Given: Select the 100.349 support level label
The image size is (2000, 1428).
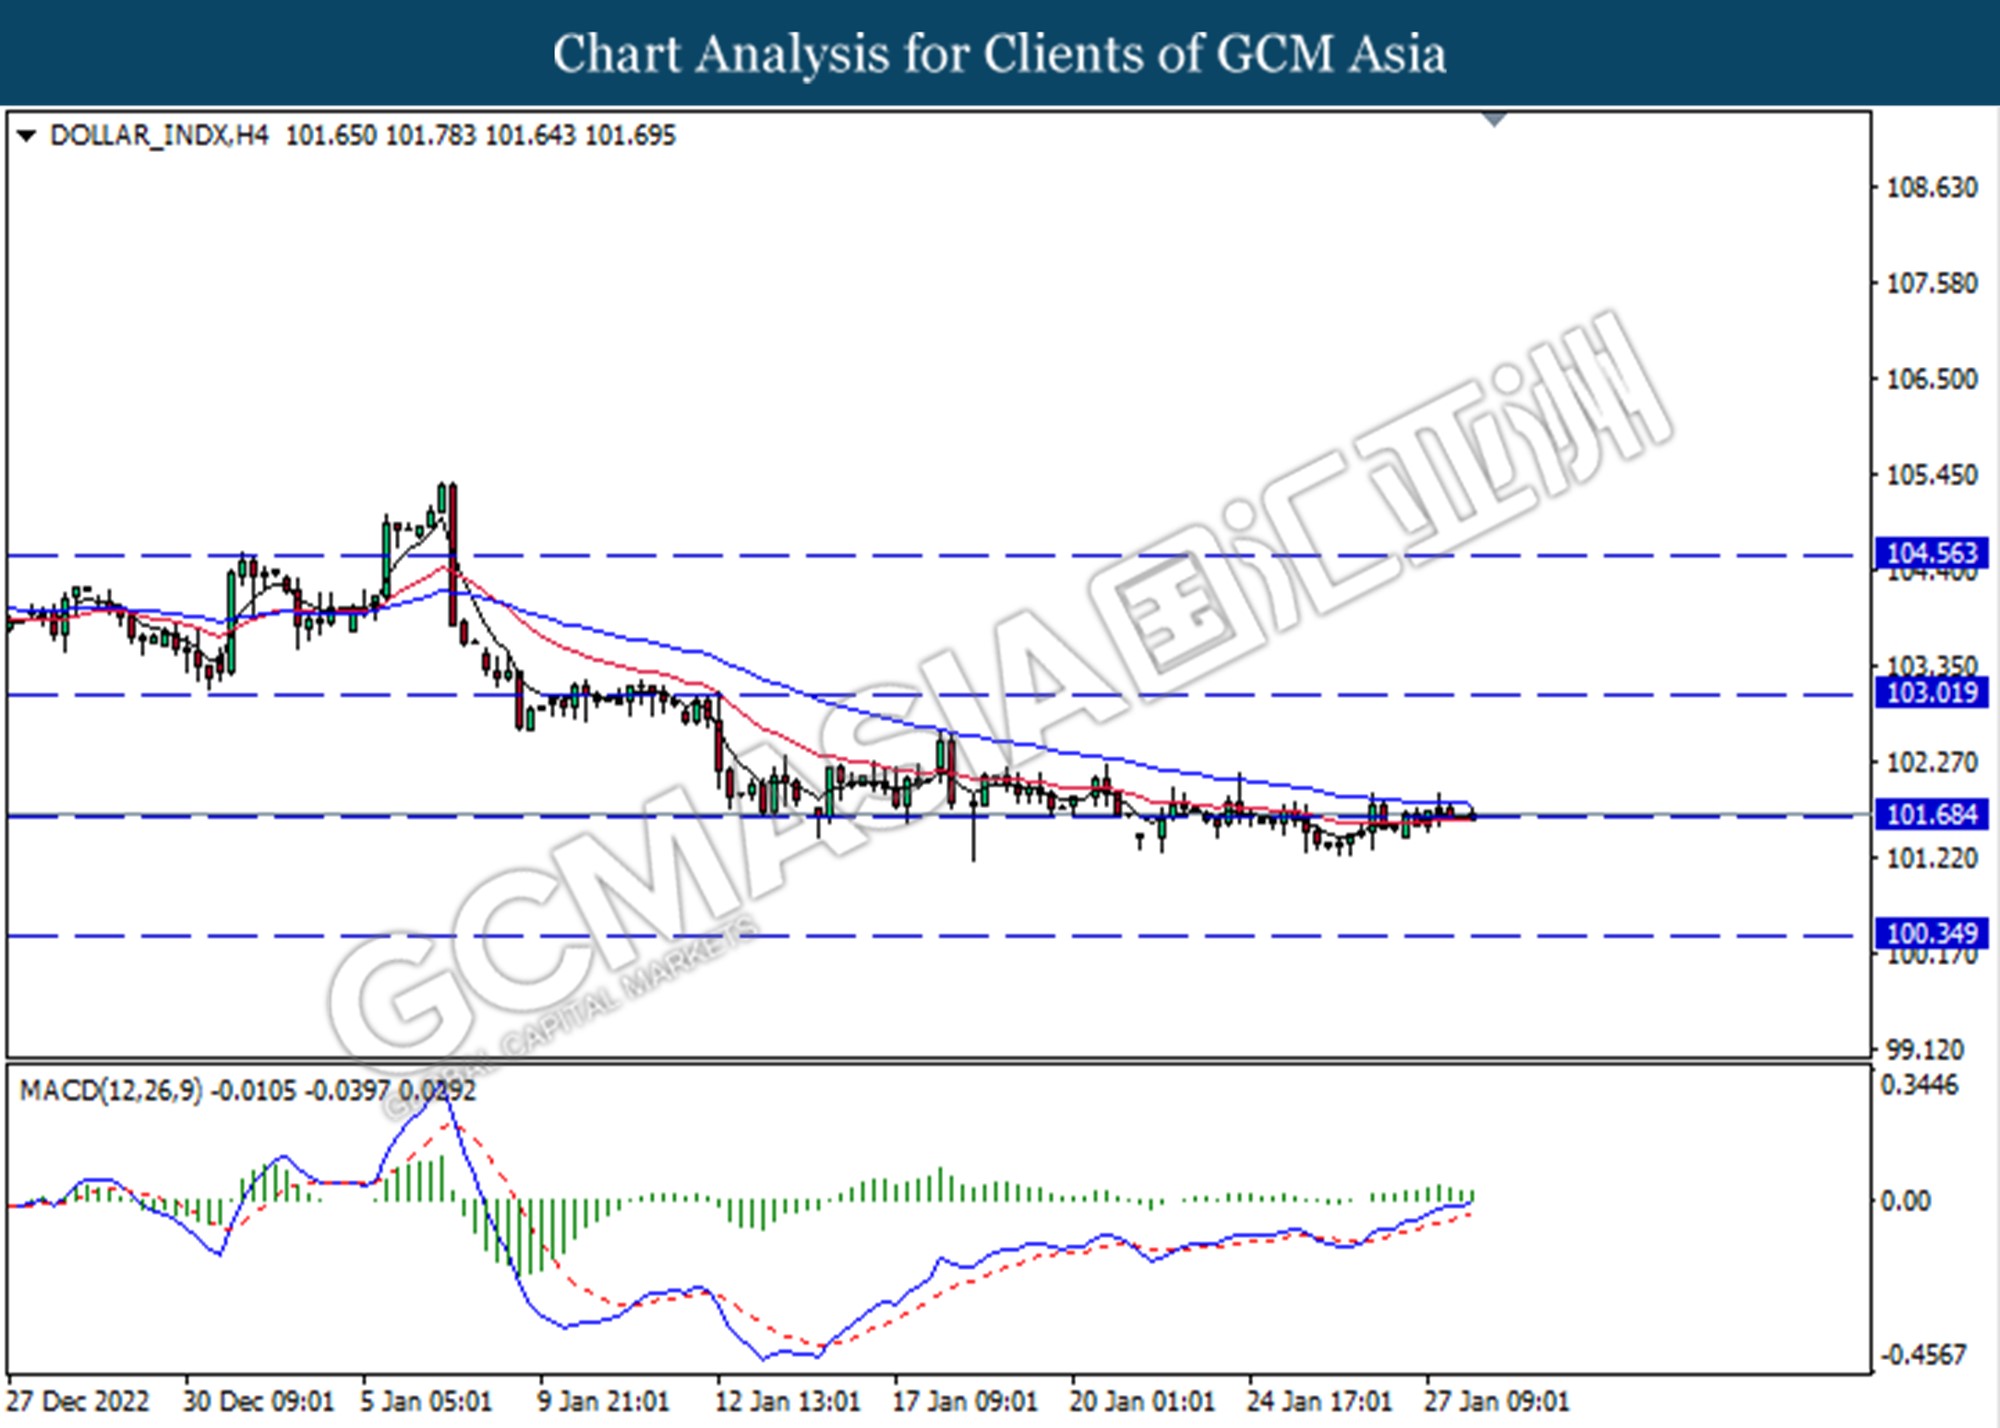Looking at the screenshot, I should click(x=1931, y=934).
